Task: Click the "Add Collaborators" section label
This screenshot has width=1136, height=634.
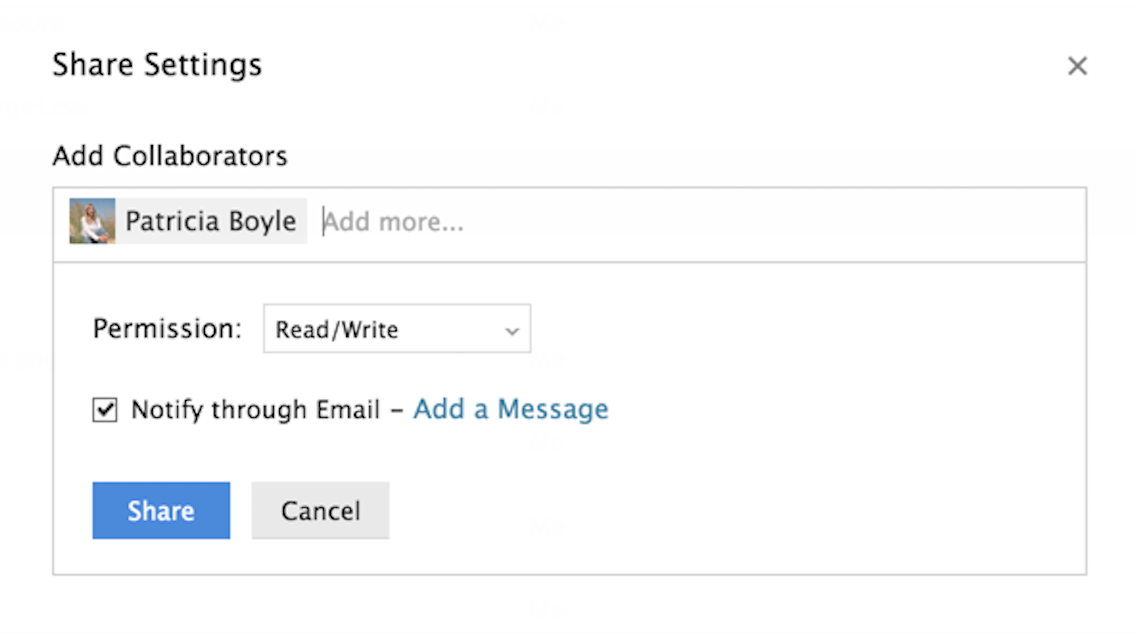Action: click(170, 156)
